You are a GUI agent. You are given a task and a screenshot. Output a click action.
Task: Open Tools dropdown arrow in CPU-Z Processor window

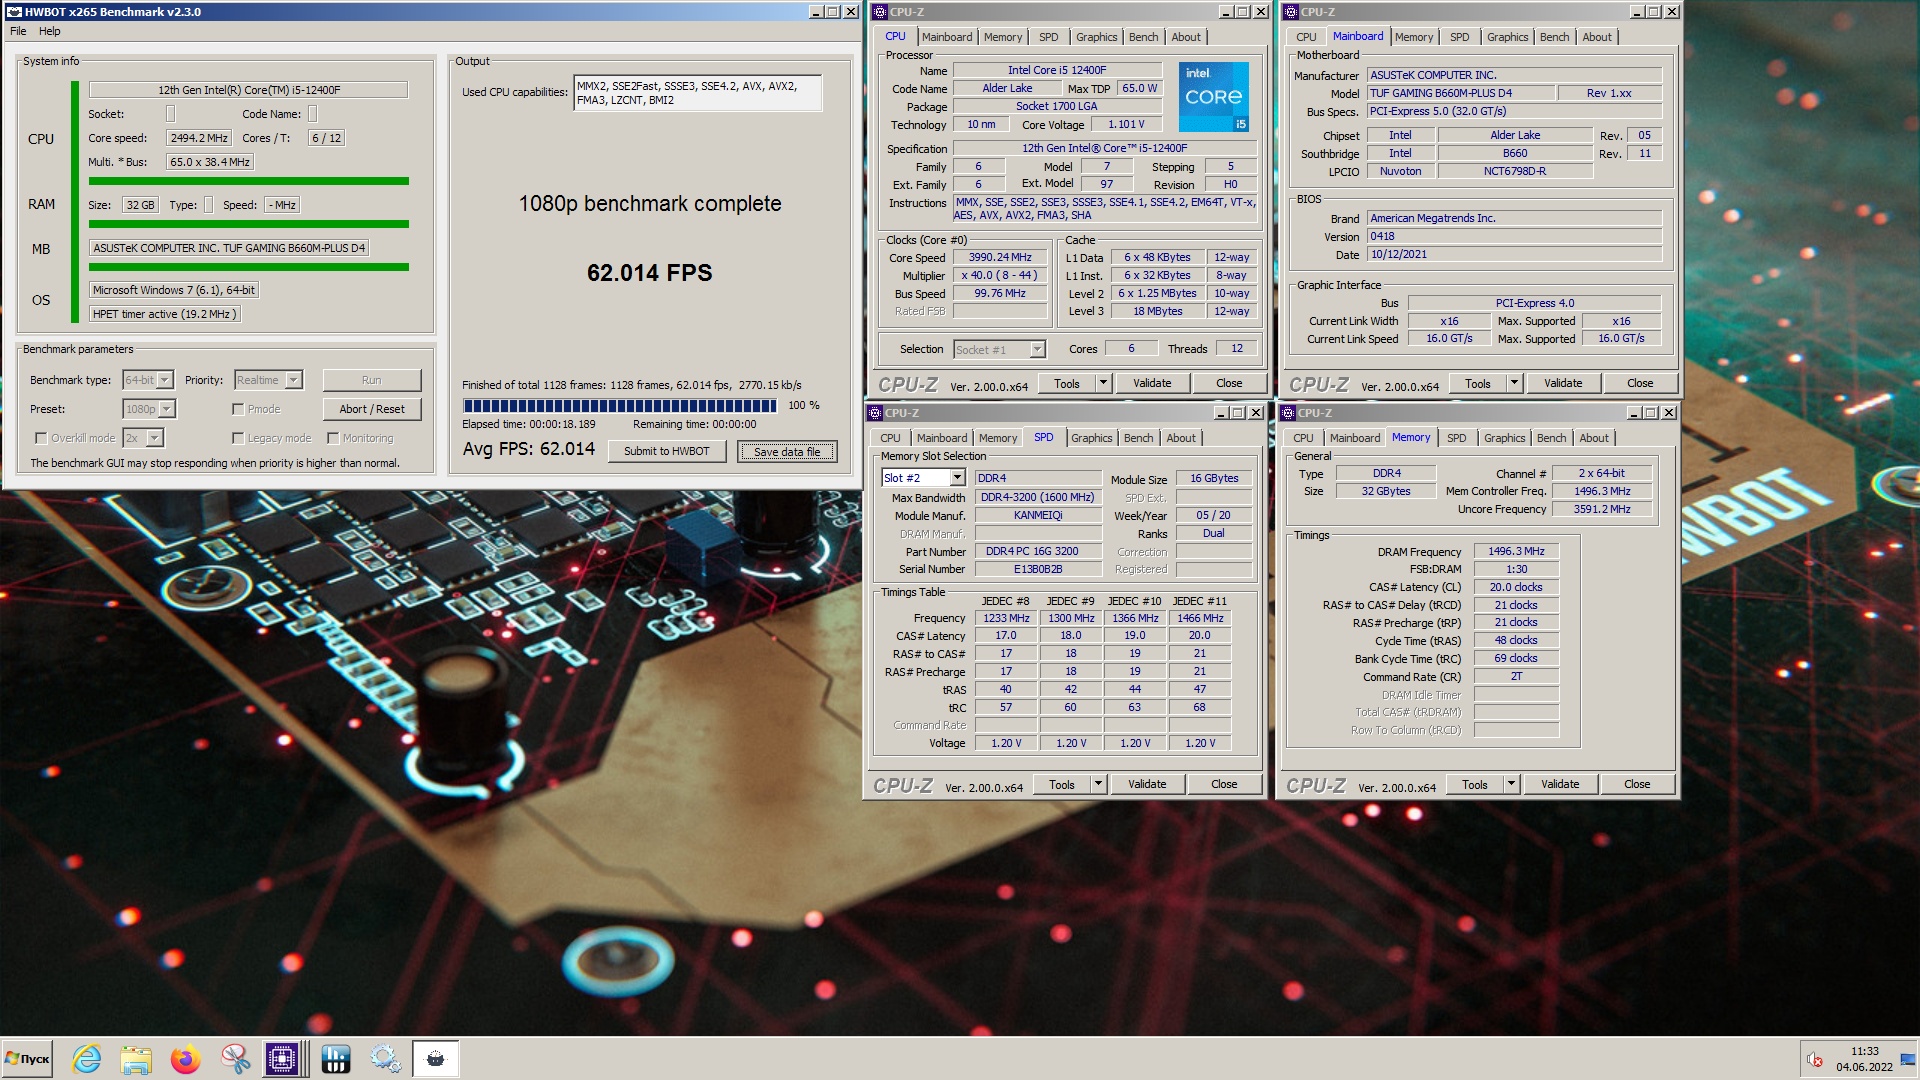click(1103, 383)
